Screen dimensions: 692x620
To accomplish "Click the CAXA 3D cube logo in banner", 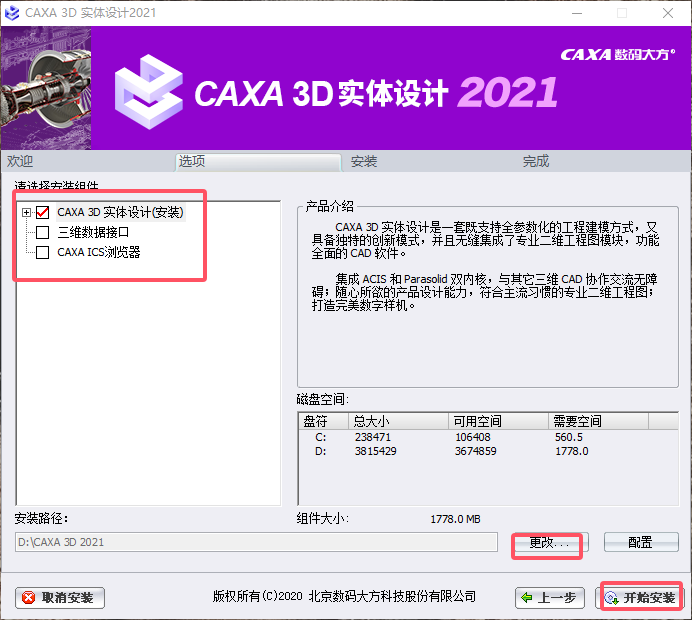I will [149, 92].
